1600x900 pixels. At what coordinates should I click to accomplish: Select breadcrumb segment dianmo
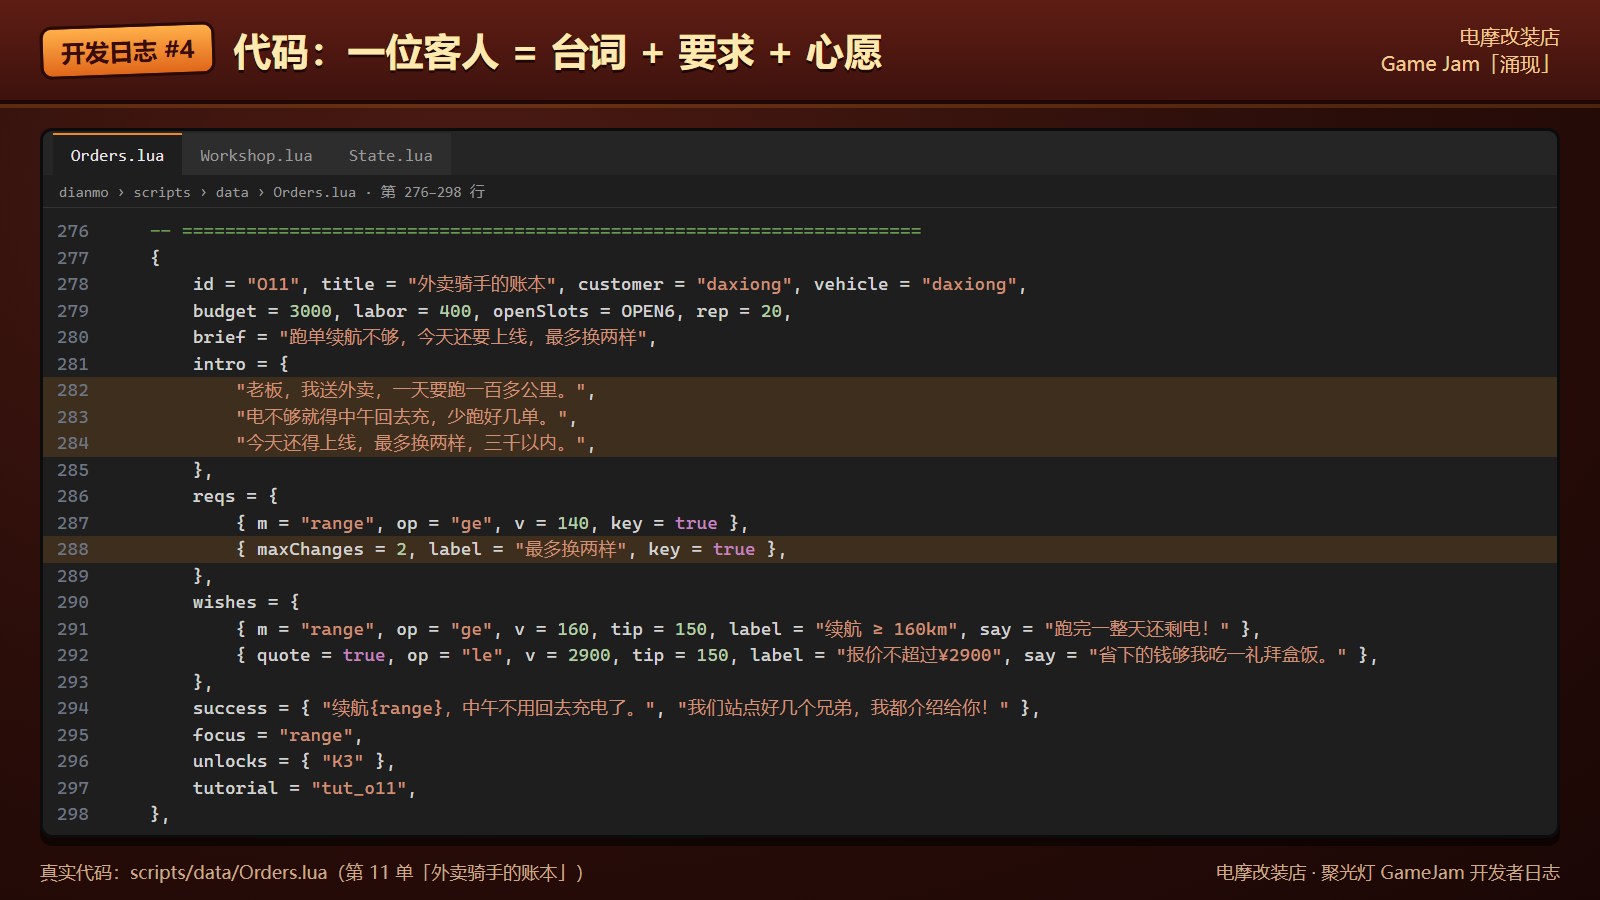pos(84,192)
